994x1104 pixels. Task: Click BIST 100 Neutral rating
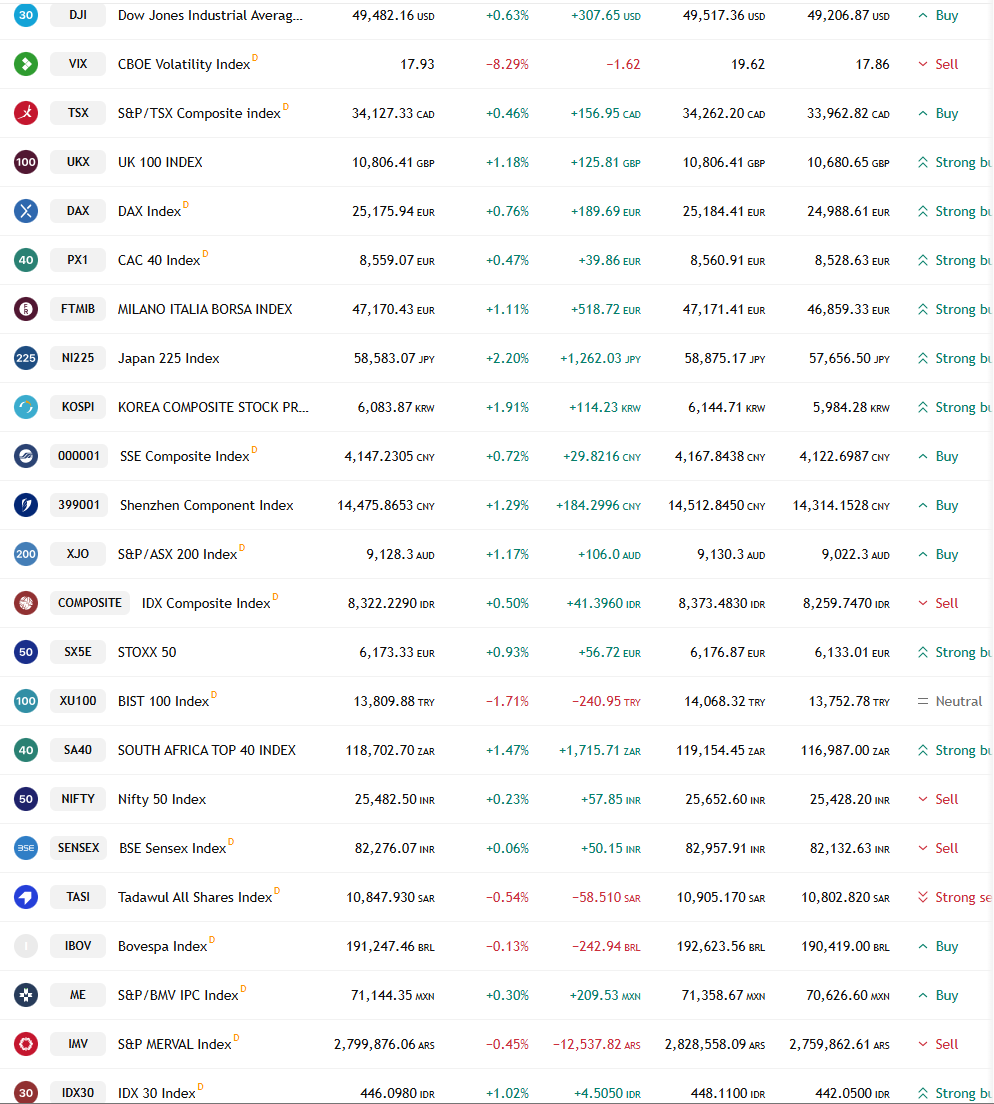pos(950,701)
